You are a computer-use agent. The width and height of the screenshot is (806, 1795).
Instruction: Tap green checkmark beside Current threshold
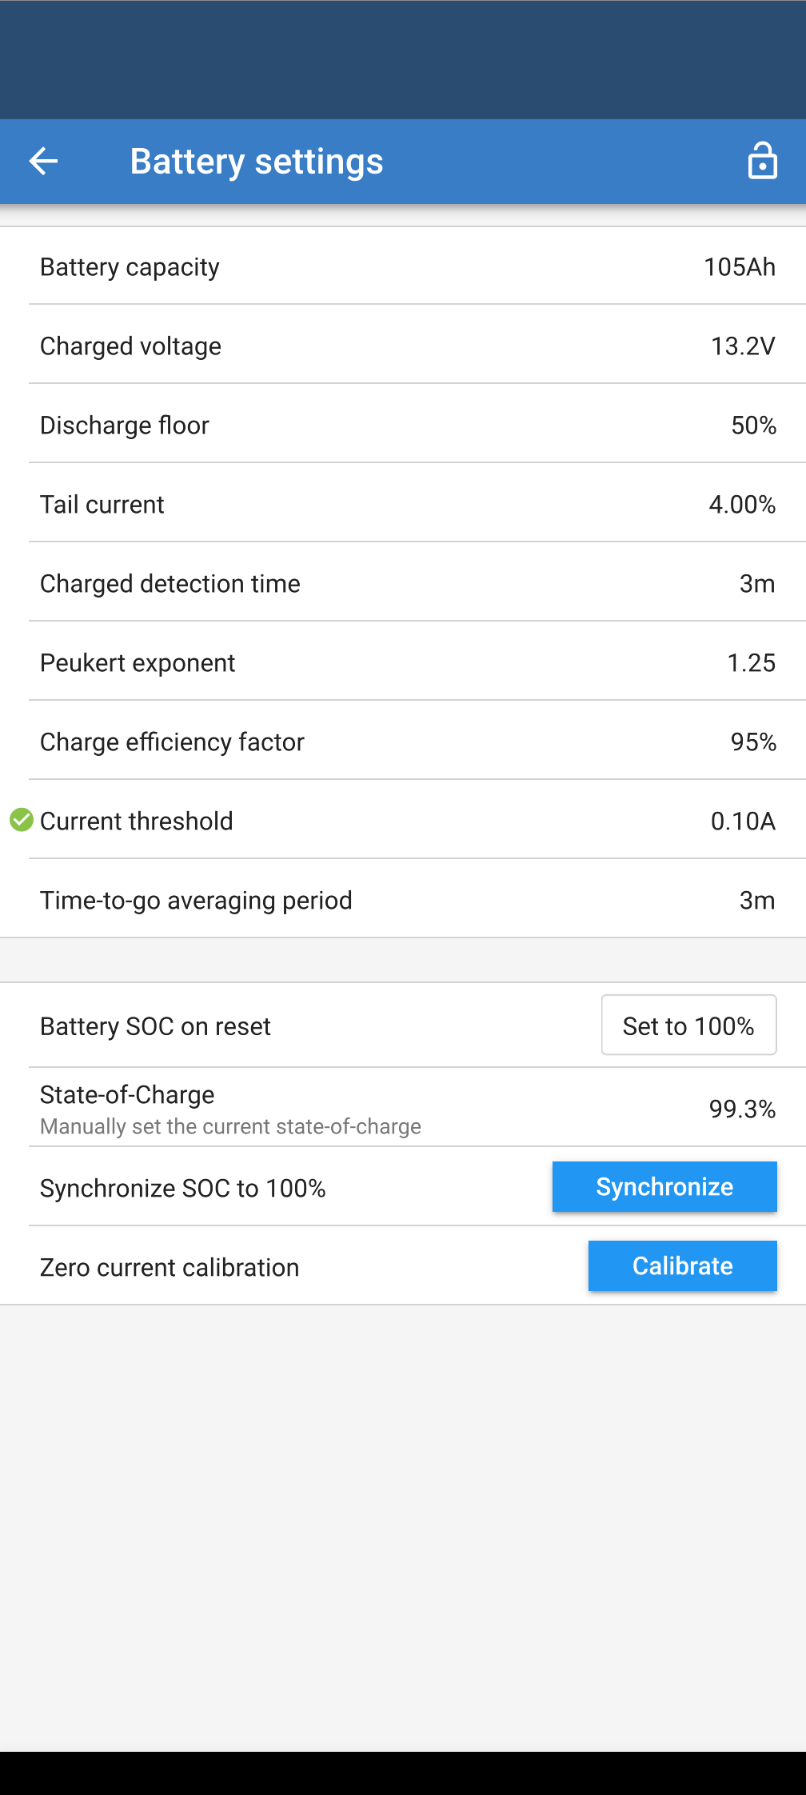point(21,821)
